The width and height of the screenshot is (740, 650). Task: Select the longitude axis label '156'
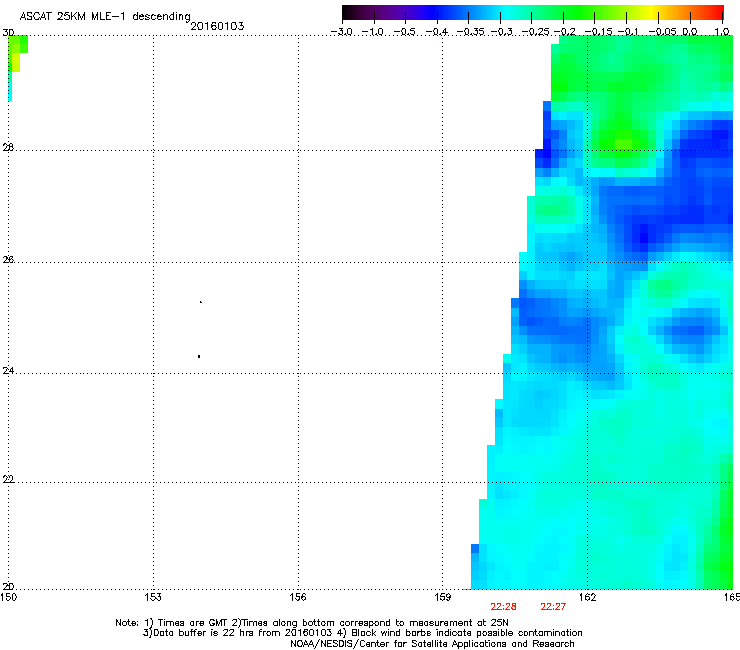point(298,597)
